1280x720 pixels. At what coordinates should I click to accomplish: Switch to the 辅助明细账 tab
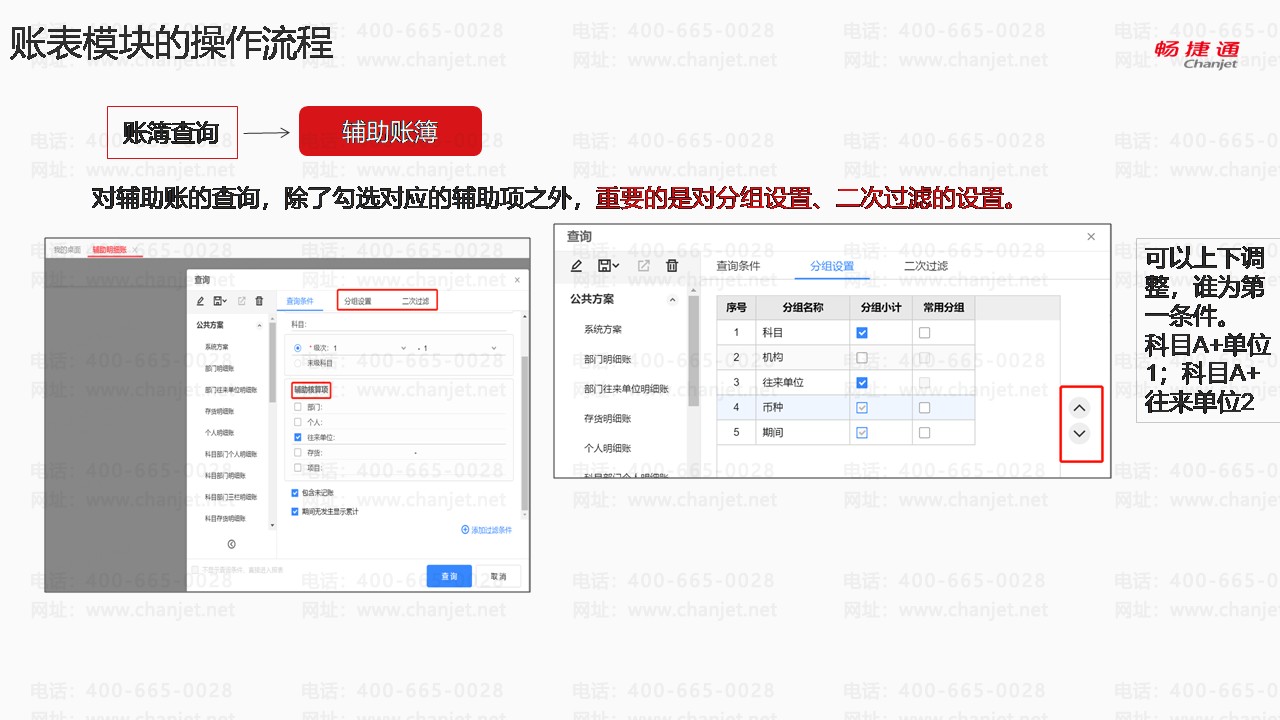[110, 249]
